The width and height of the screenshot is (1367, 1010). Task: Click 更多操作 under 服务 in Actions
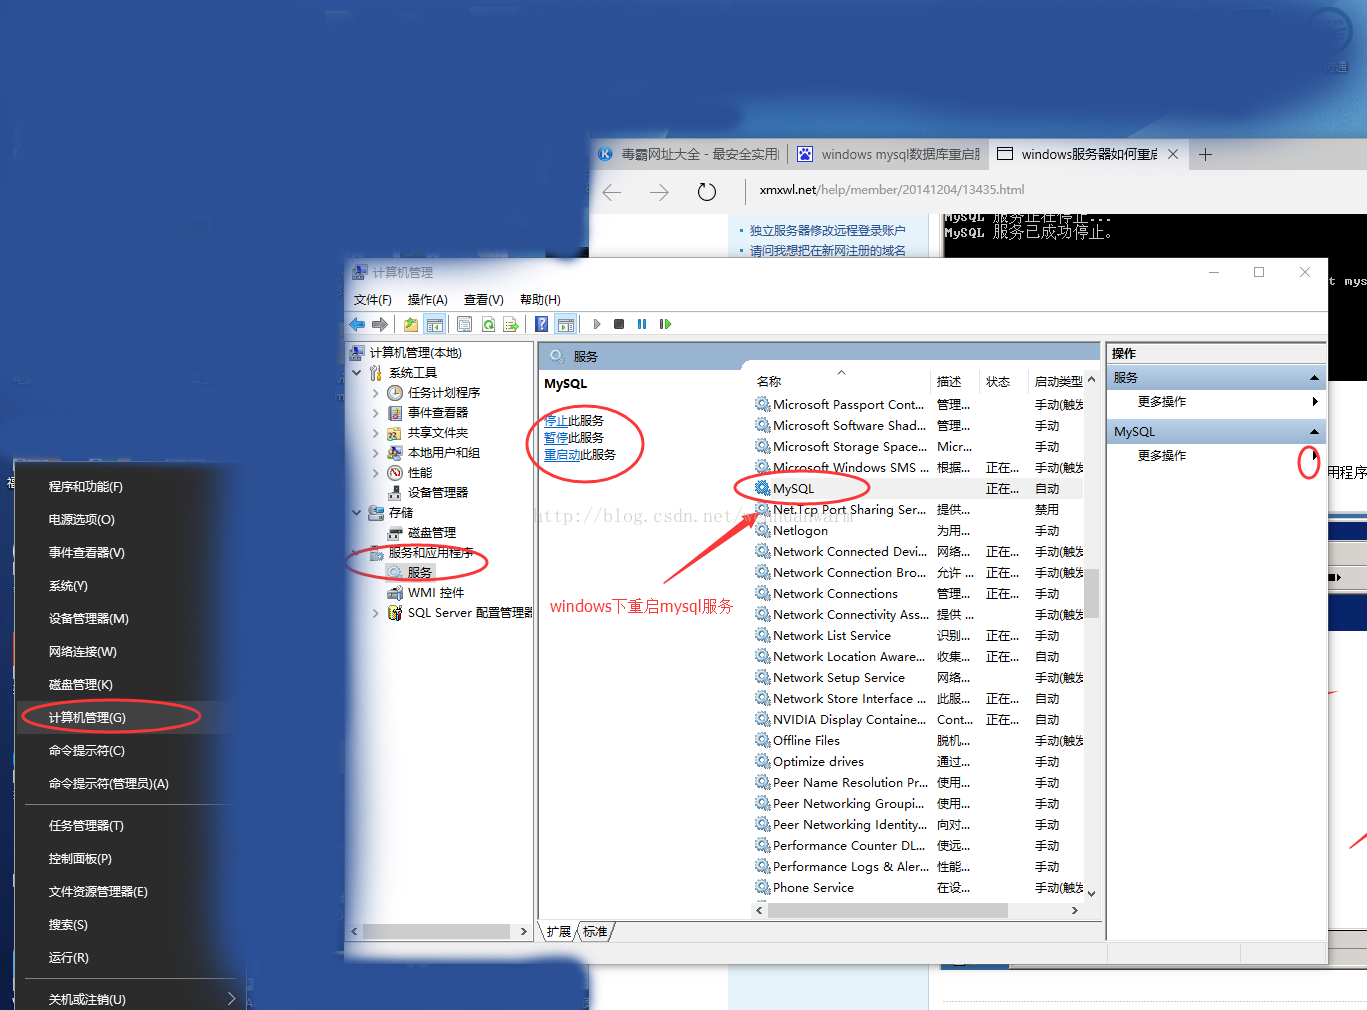[1162, 402]
